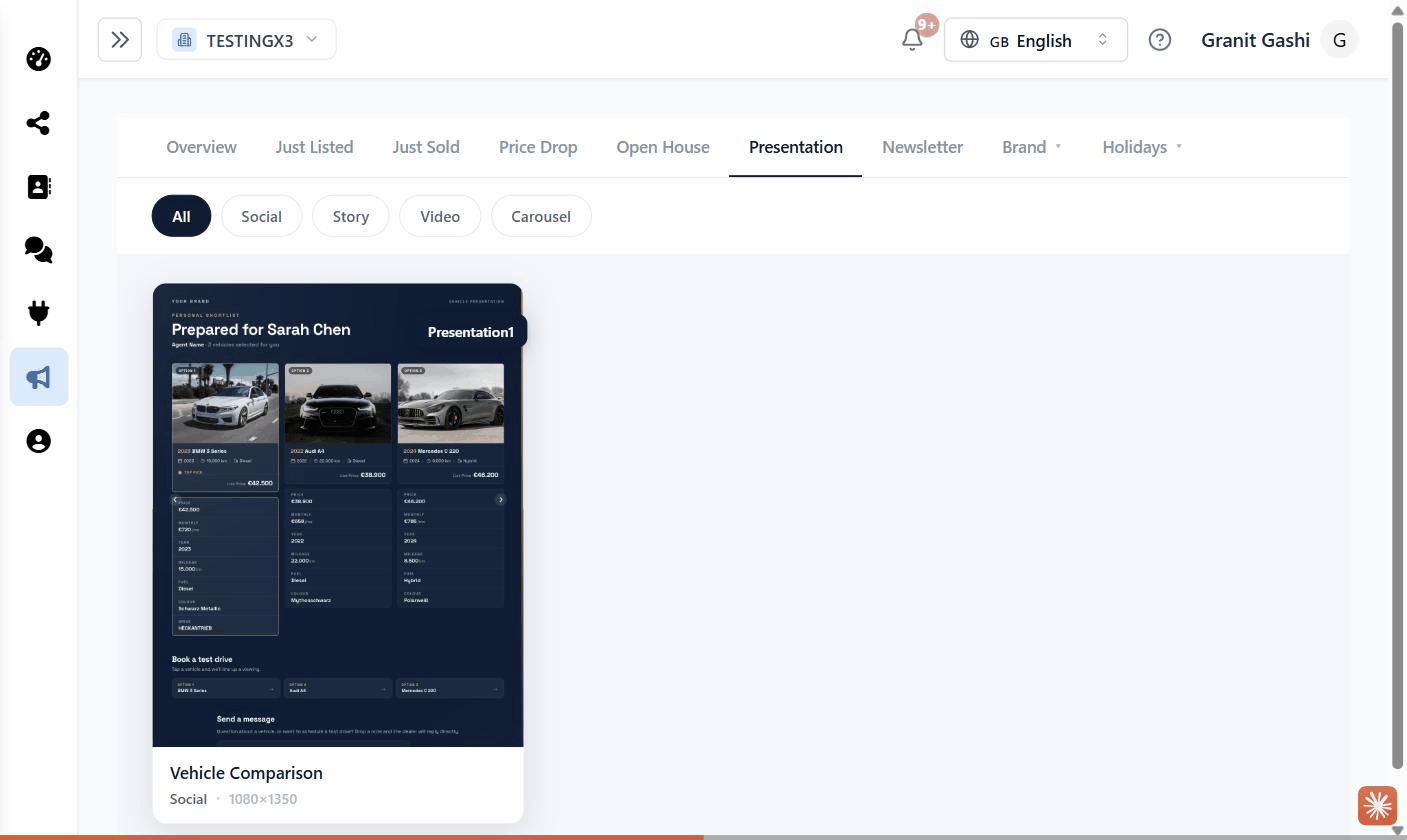Open the TESTINGX3 workspace dropdown
1407x840 pixels.
[x=246, y=40]
